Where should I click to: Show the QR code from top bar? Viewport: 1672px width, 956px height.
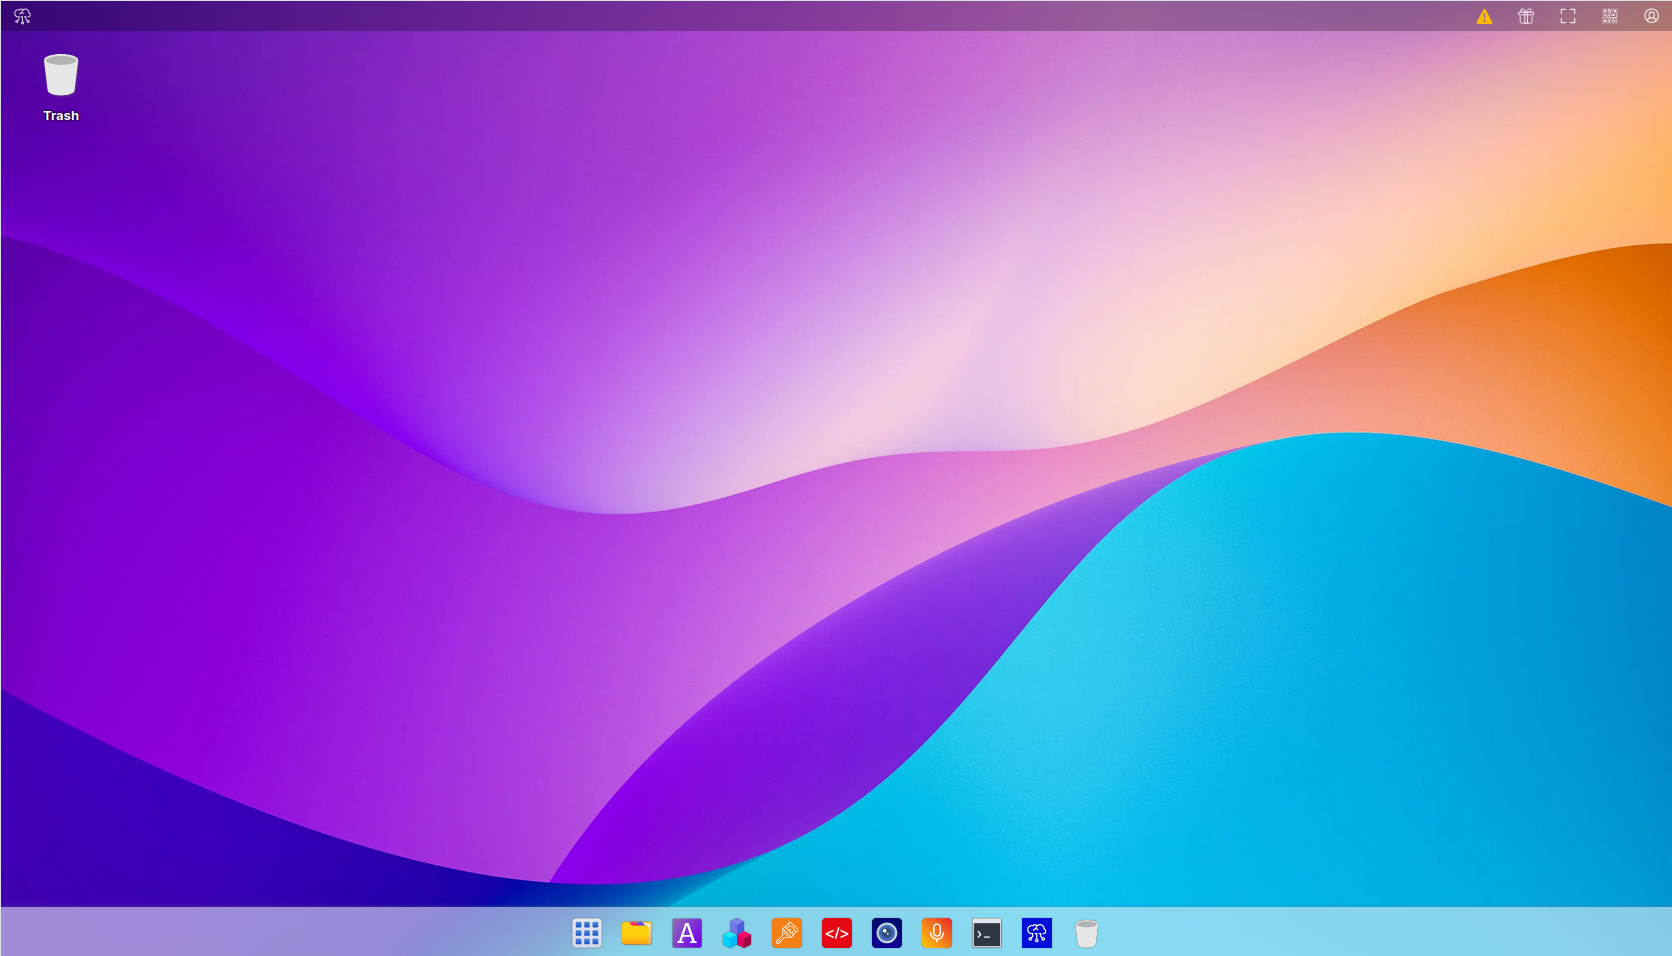coord(1610,16)
